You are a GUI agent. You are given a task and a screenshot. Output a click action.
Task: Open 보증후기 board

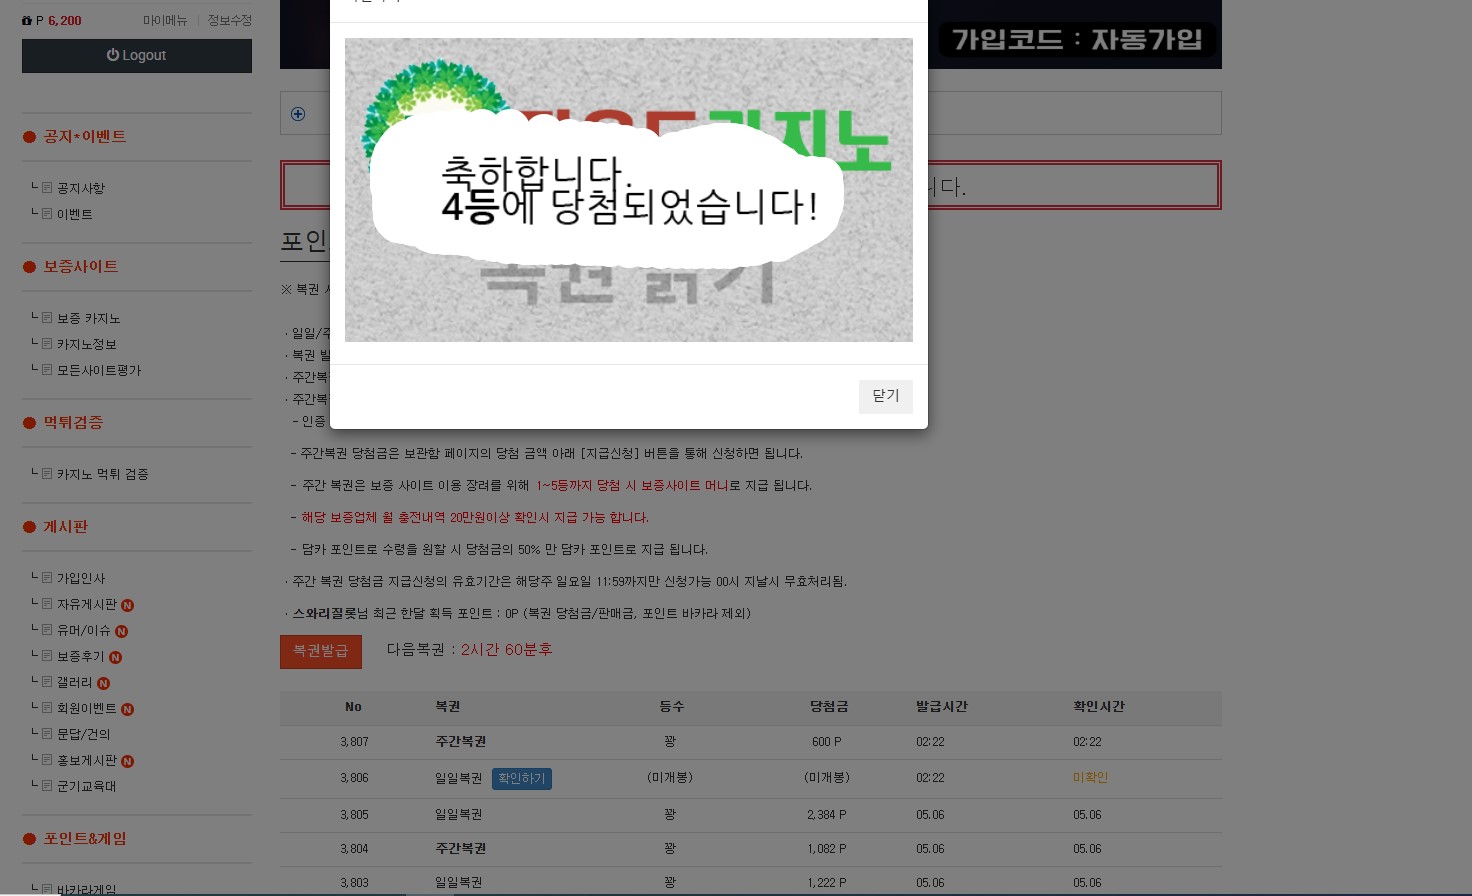pyautogui.click(x=81, y=656)
